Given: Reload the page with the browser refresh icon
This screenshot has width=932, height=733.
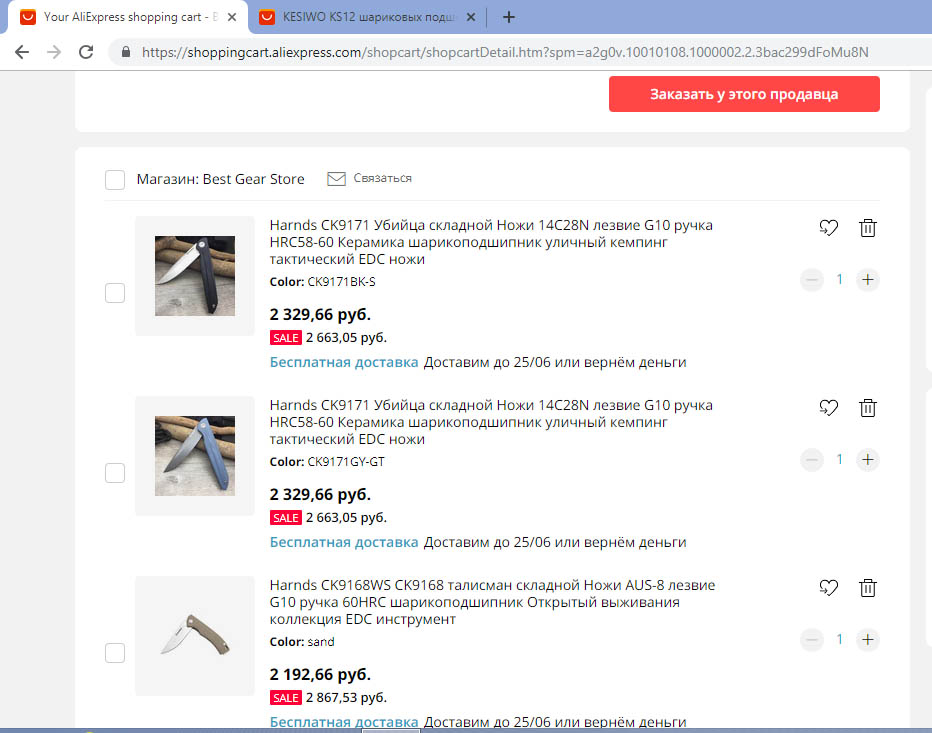Looking at the screenshot, I should pos(86,52).
